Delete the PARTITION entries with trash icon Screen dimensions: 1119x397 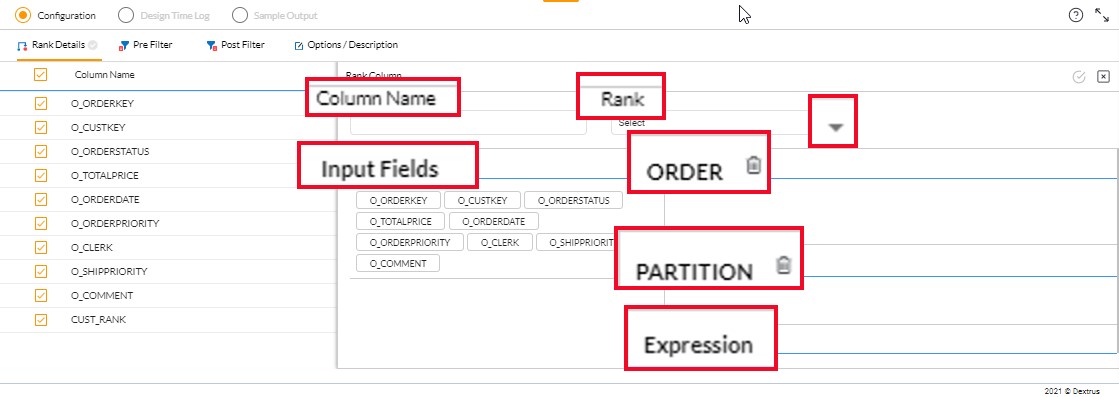click(784, 265)
